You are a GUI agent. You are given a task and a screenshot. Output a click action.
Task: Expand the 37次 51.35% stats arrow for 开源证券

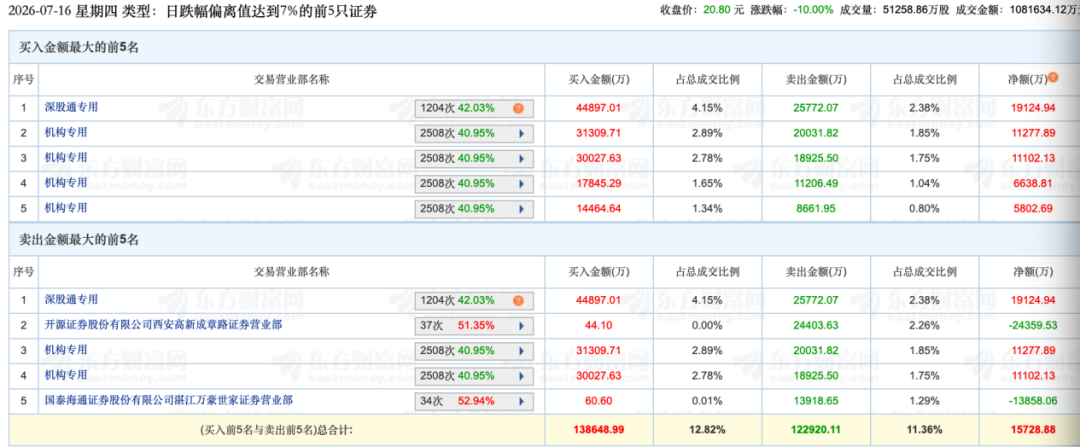point(521,326)
